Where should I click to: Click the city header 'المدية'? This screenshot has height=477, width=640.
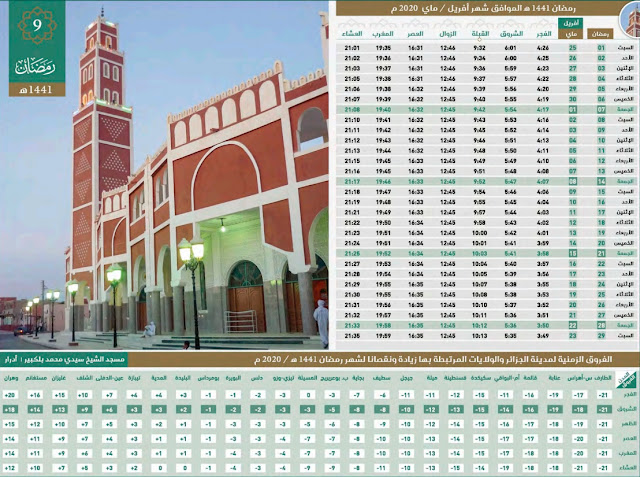(159, 378)
